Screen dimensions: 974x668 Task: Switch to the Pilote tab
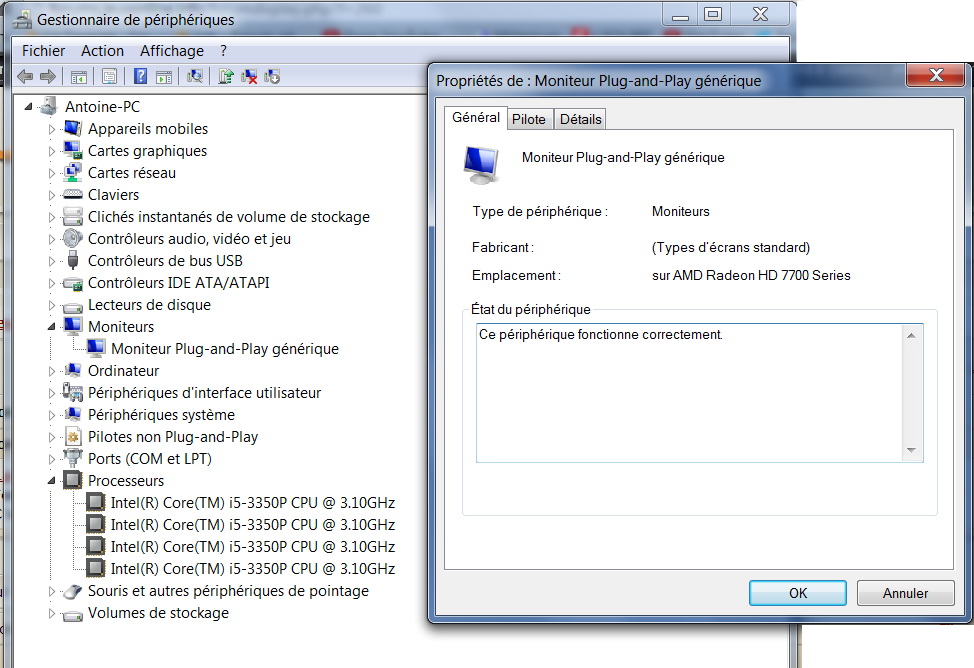click(x=529, y=119)
